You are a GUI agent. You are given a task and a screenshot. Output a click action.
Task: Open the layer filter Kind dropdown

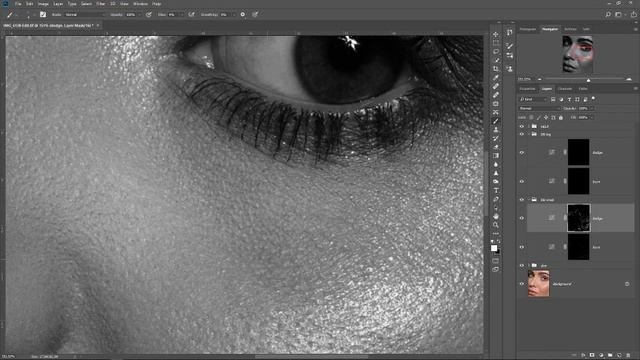[x=533, y=99]
